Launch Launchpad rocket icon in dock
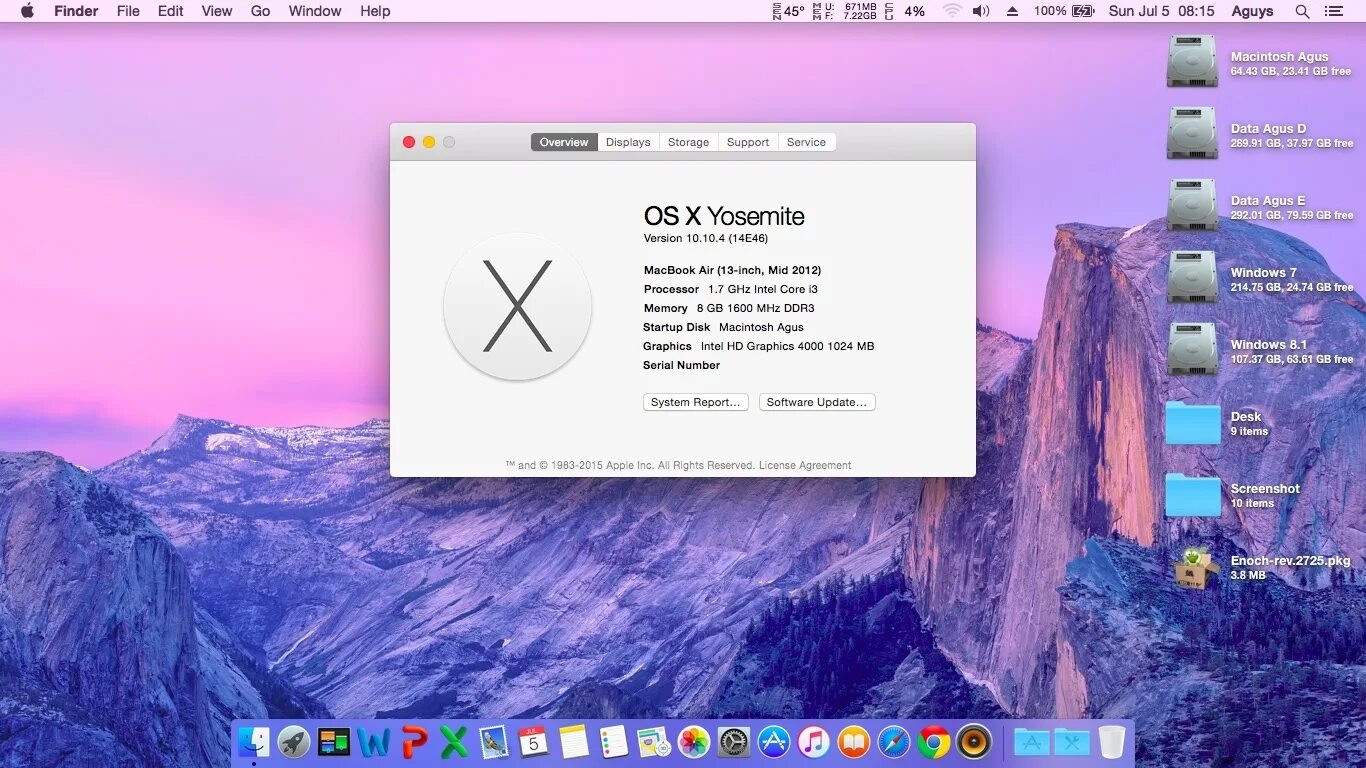The width and height of the screenshot is (1366, 768). (x=294, y=741)
